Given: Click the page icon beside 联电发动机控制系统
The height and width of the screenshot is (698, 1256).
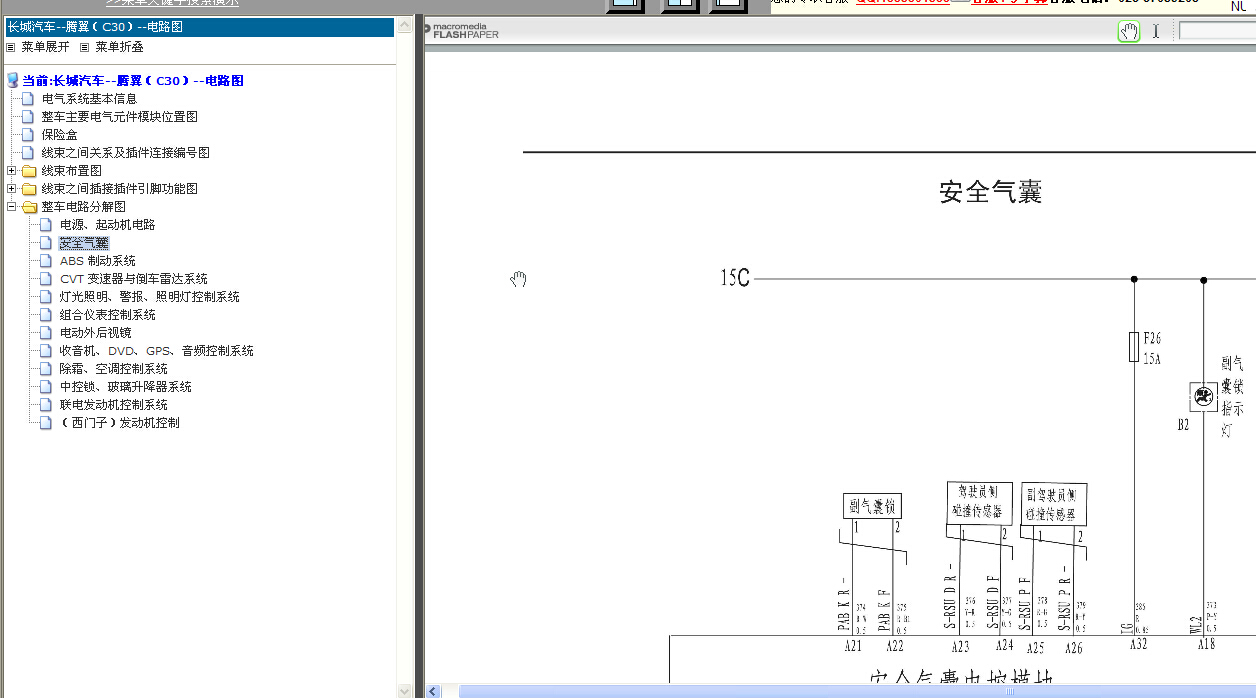Looking at the screenshot, I should pos(44,405).
